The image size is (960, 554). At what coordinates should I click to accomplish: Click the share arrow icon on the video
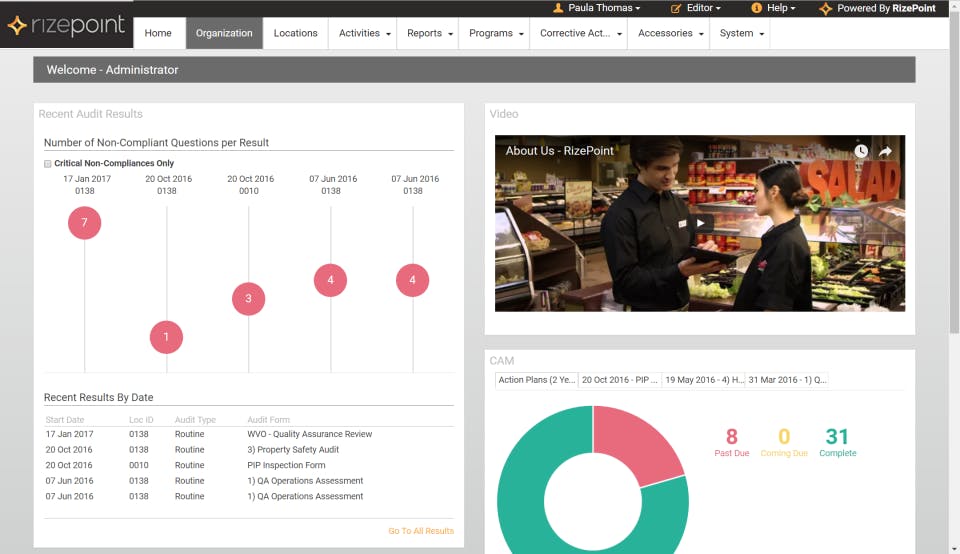[x=885, y=151]
